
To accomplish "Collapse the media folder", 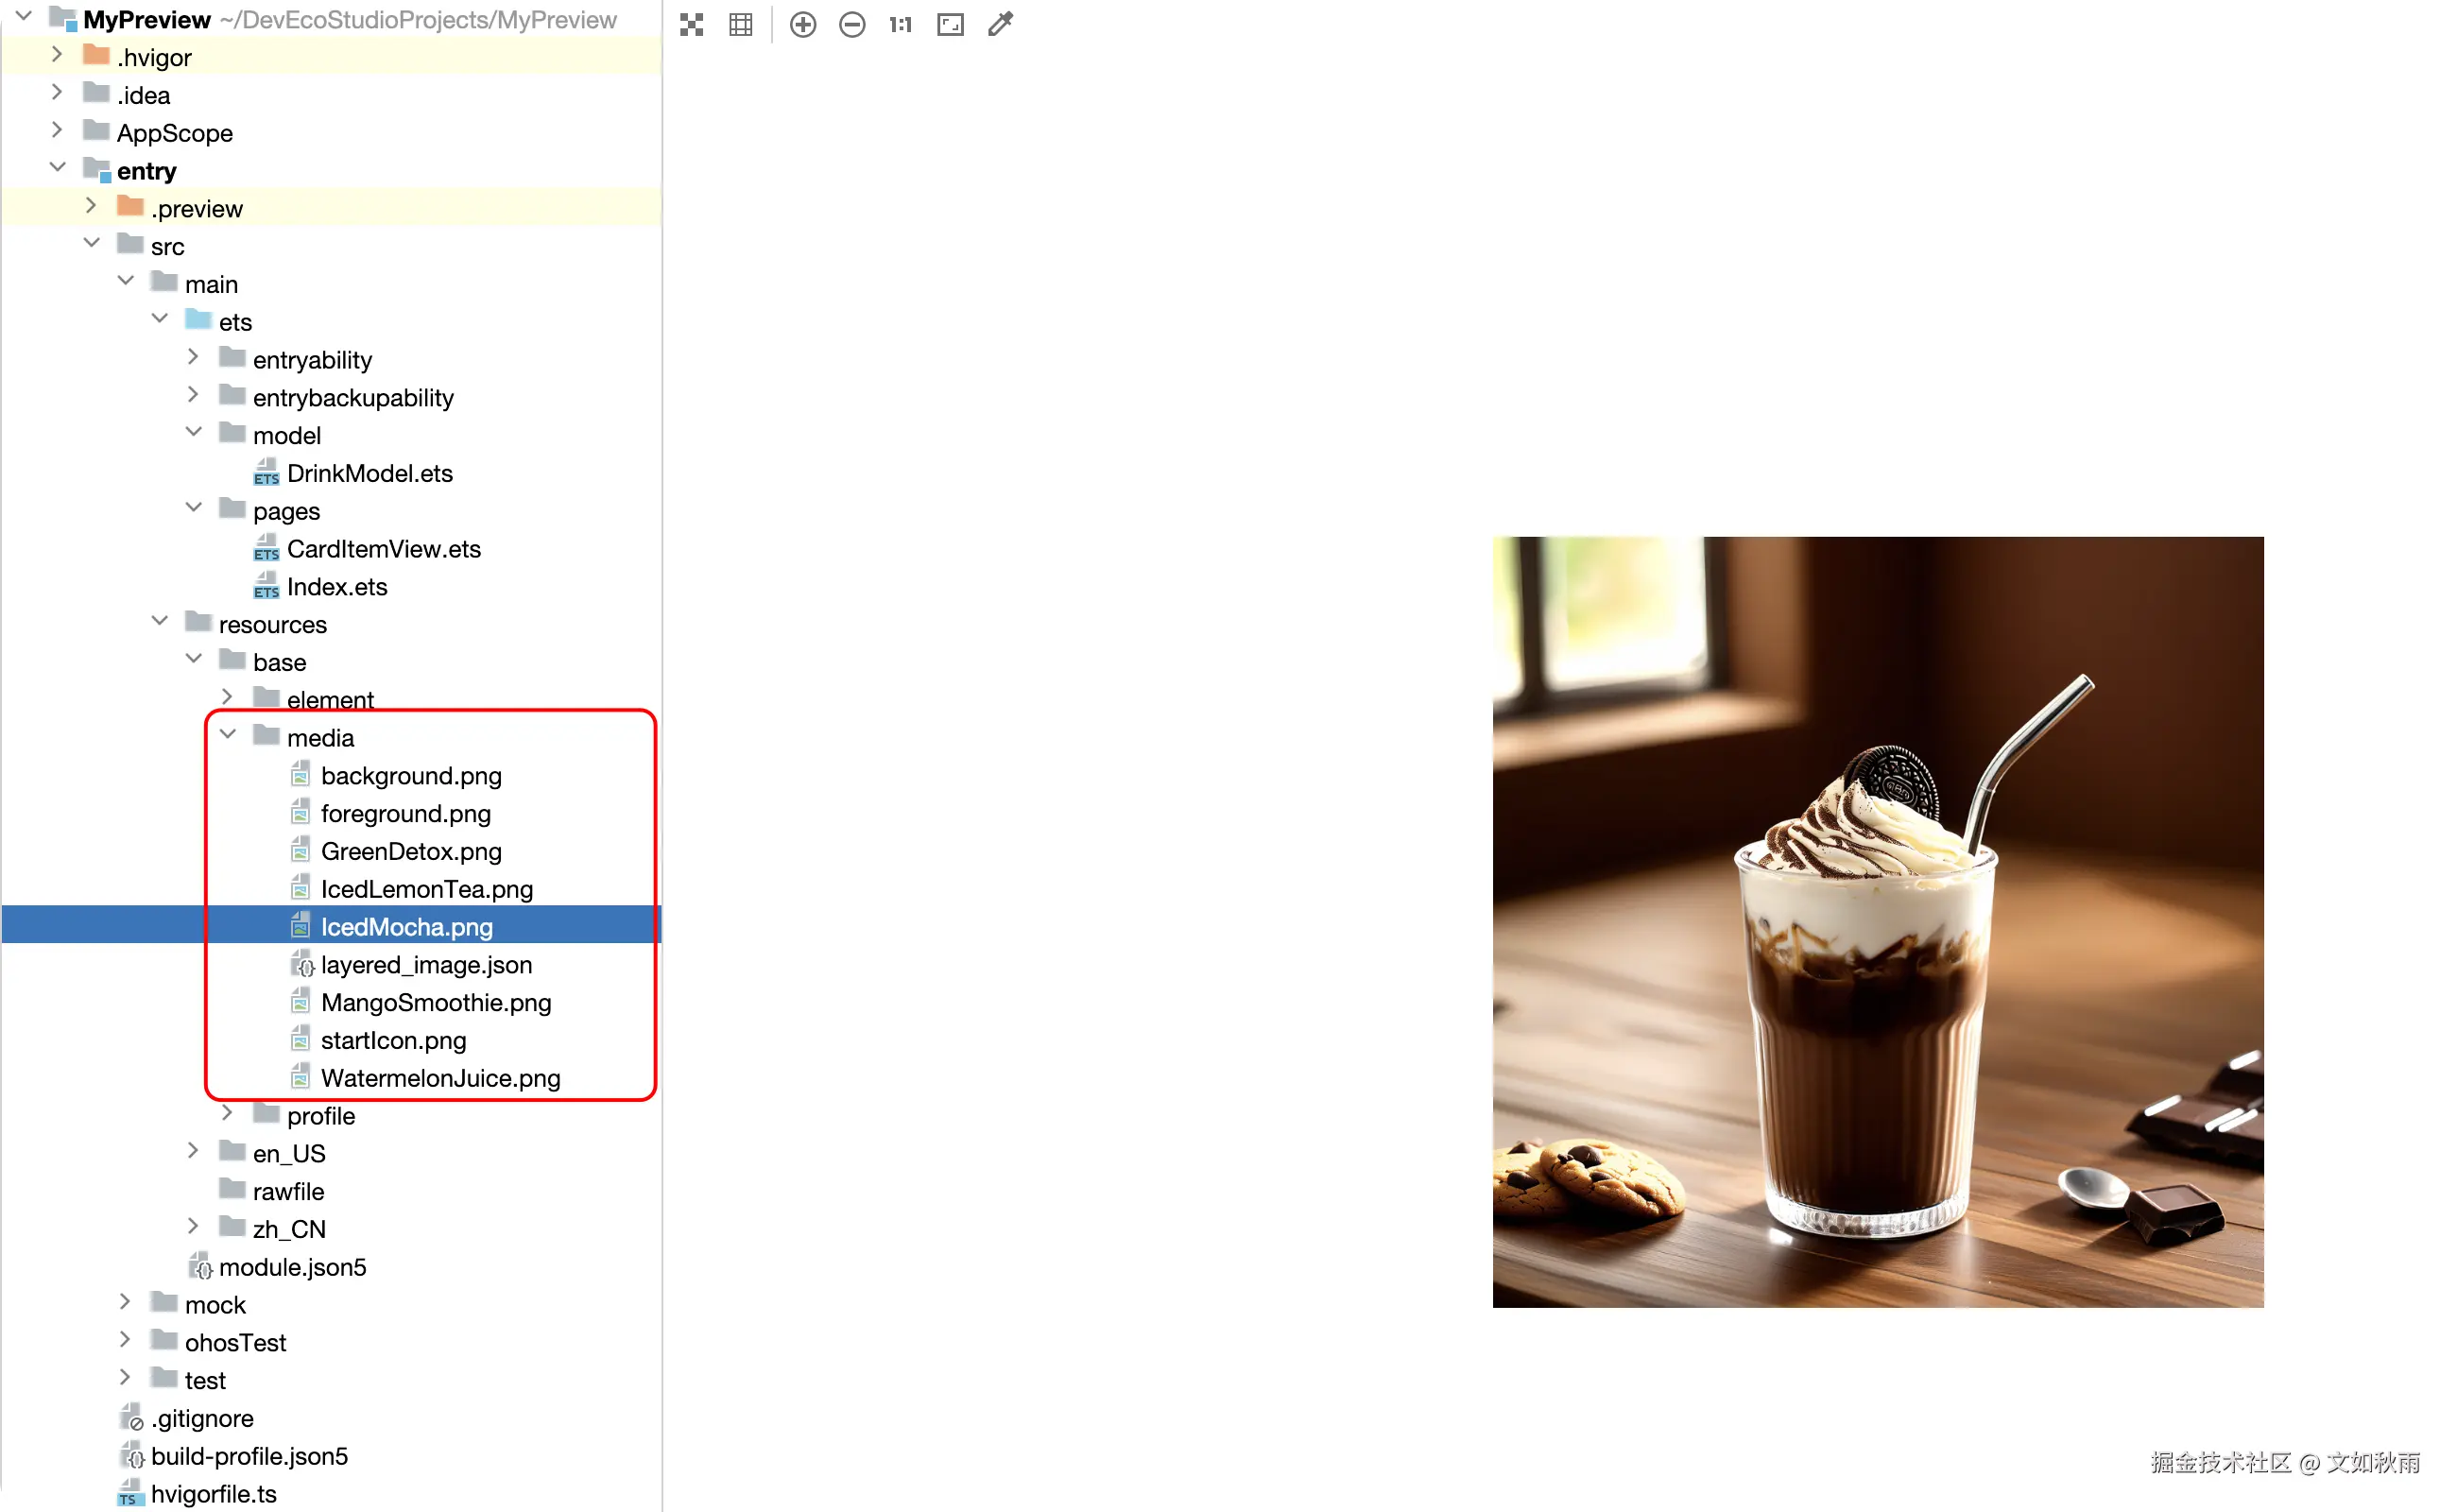I will tap(228, 735).
